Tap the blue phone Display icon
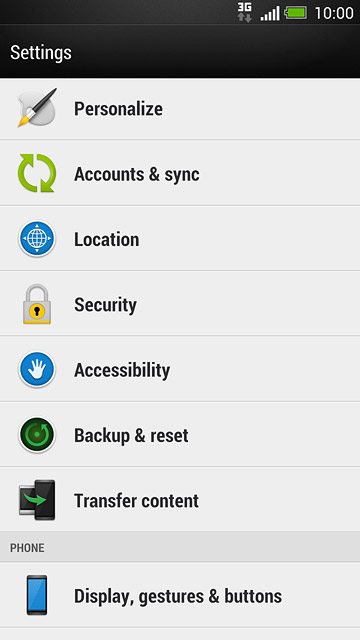Image resolution: width=360 pixels, height=640 pixels. [37, 595]
